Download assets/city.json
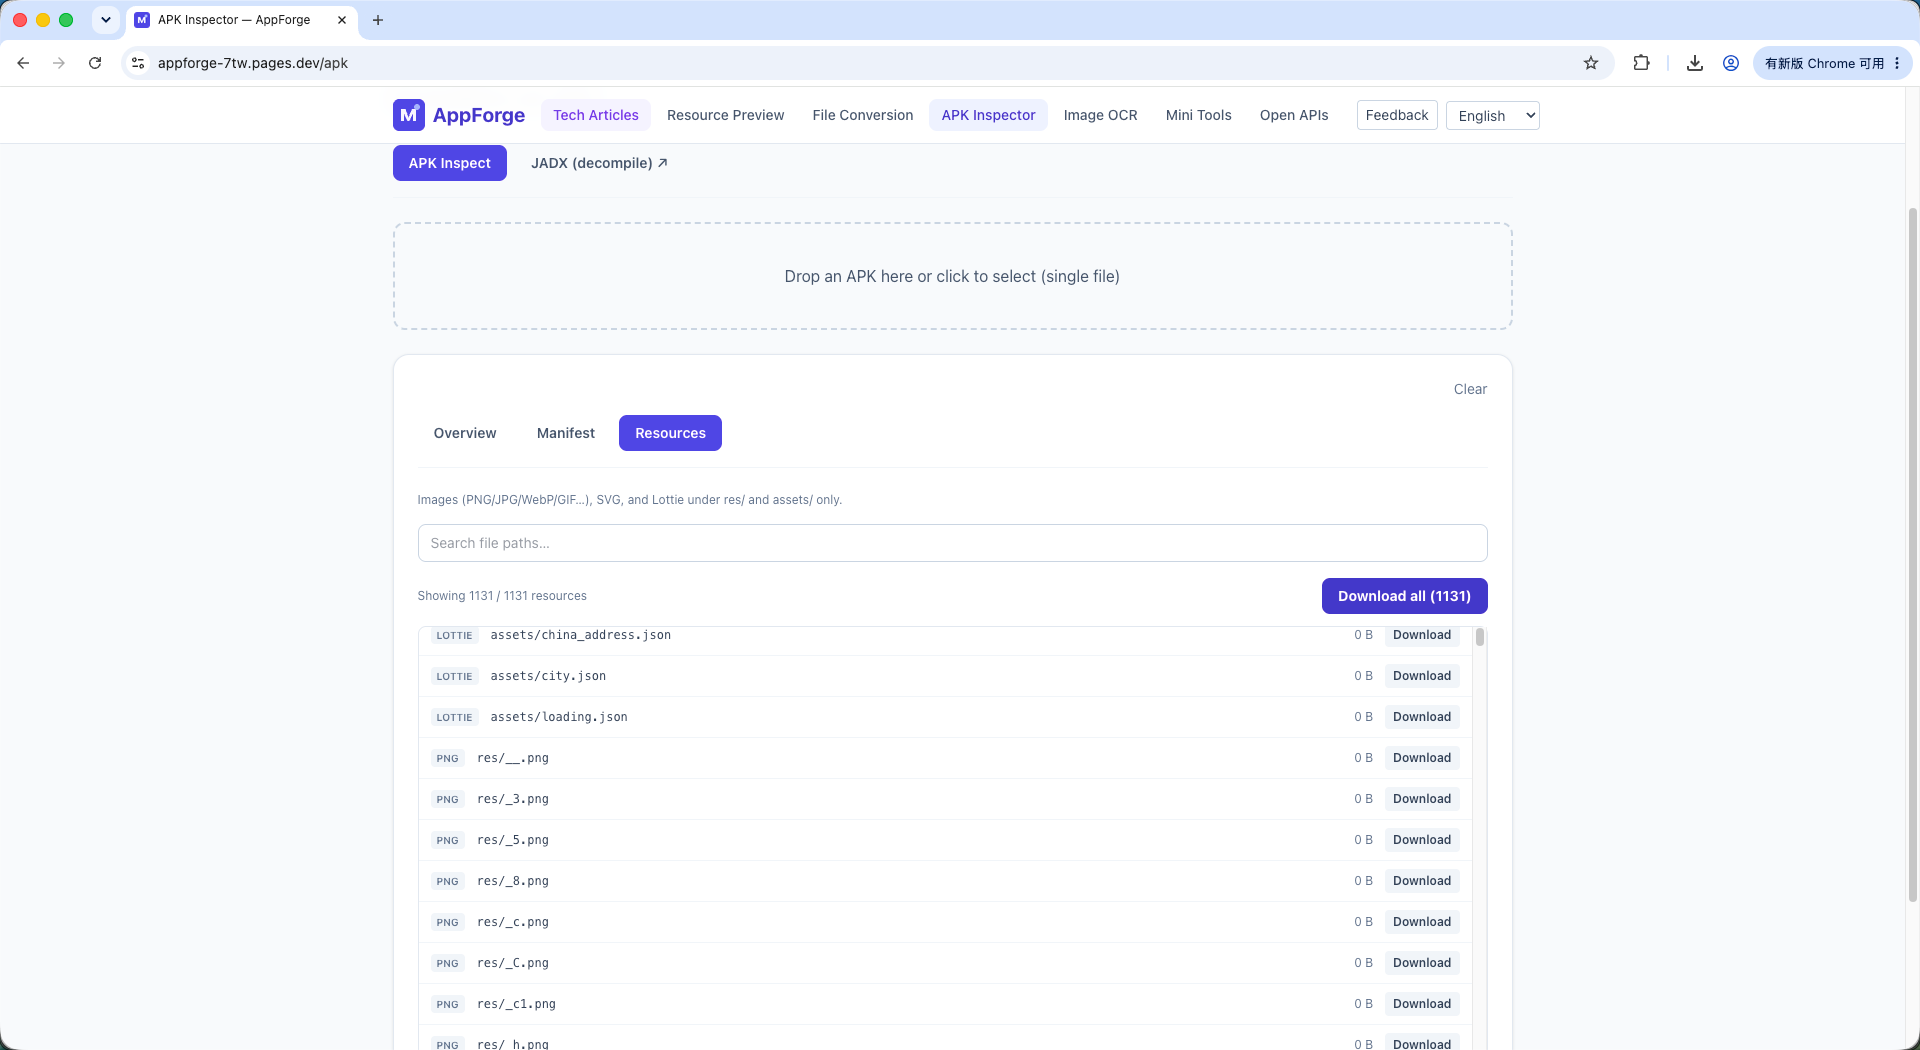The image size is (1920, 1050). click(1421, 676)
